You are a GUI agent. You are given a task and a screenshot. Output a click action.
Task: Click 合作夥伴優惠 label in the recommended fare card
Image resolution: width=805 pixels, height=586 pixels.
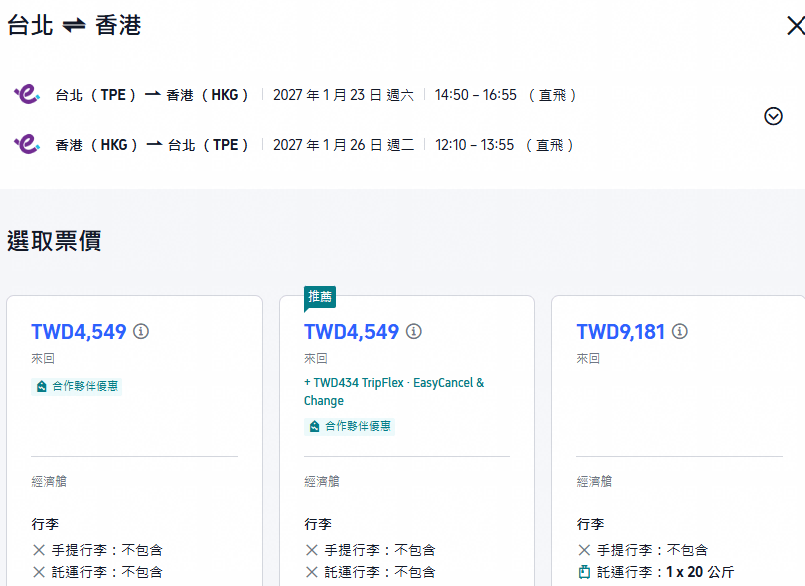(x=358, y=426)
